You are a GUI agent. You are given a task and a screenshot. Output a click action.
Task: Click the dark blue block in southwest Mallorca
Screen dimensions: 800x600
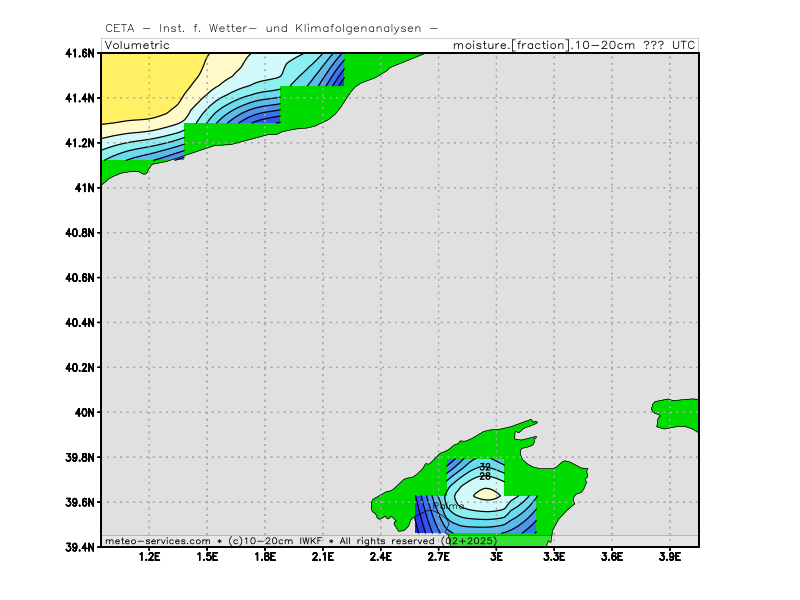pos(424,517)
